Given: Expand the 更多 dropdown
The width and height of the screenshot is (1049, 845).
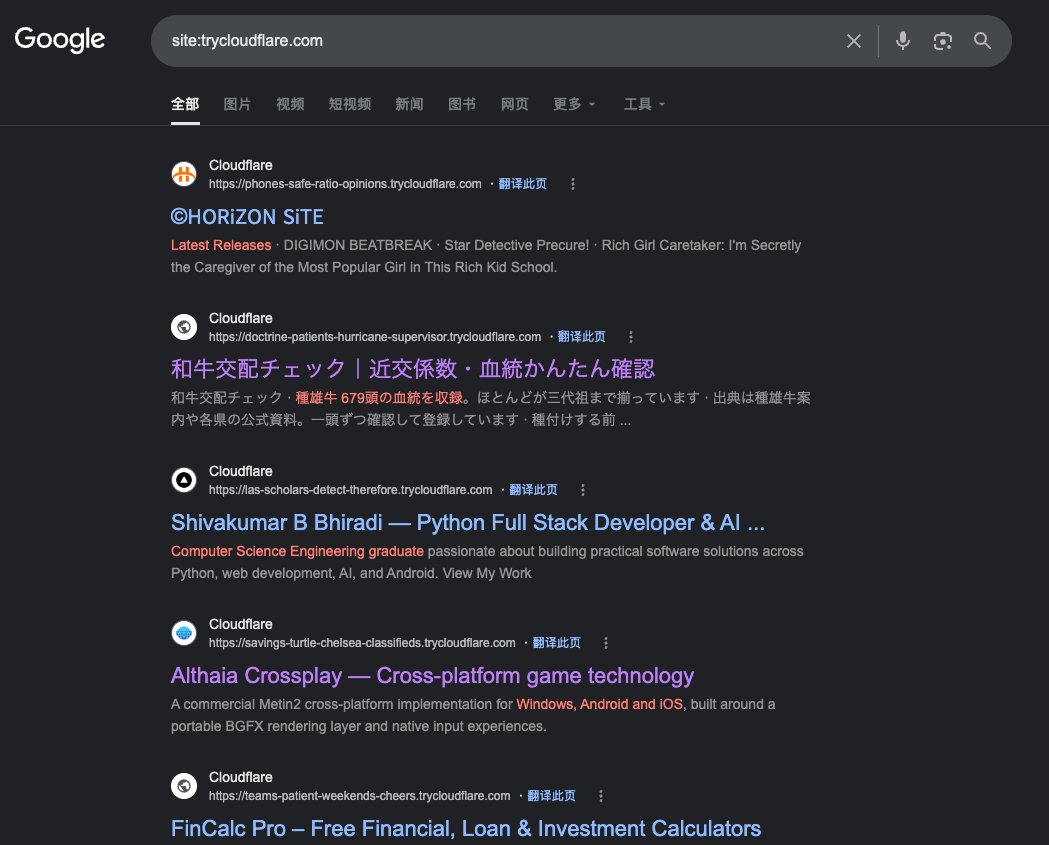Looking at the screenshot, I should [x=574, y=104].
